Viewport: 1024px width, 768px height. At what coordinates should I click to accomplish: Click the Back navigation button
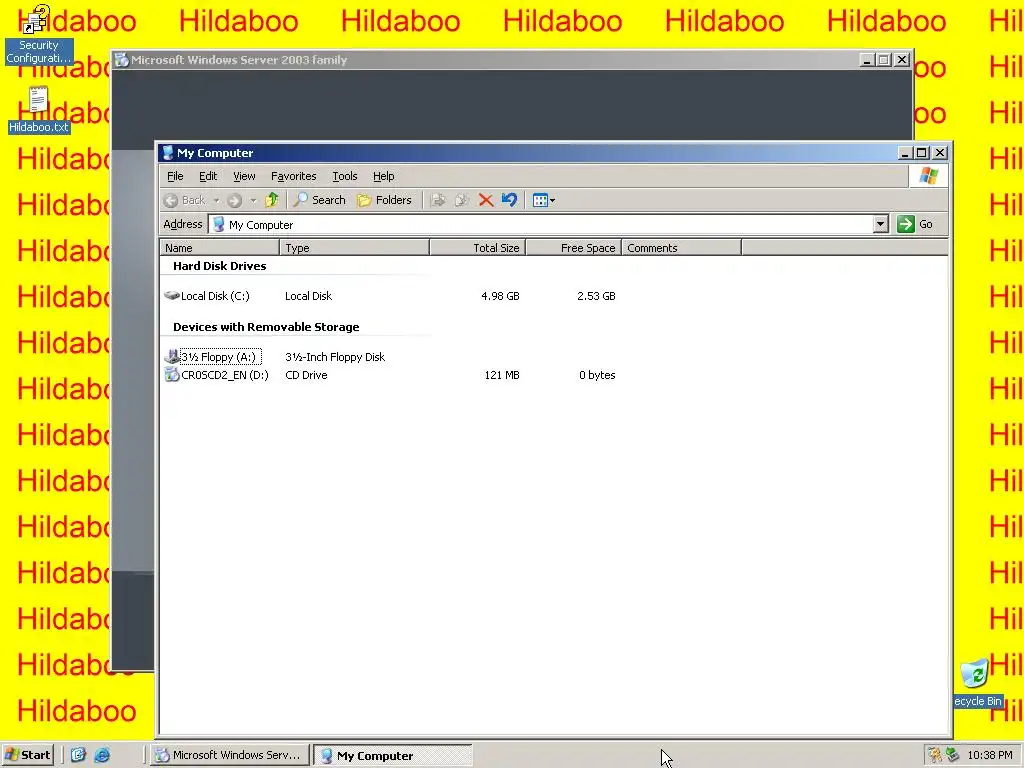185,200
